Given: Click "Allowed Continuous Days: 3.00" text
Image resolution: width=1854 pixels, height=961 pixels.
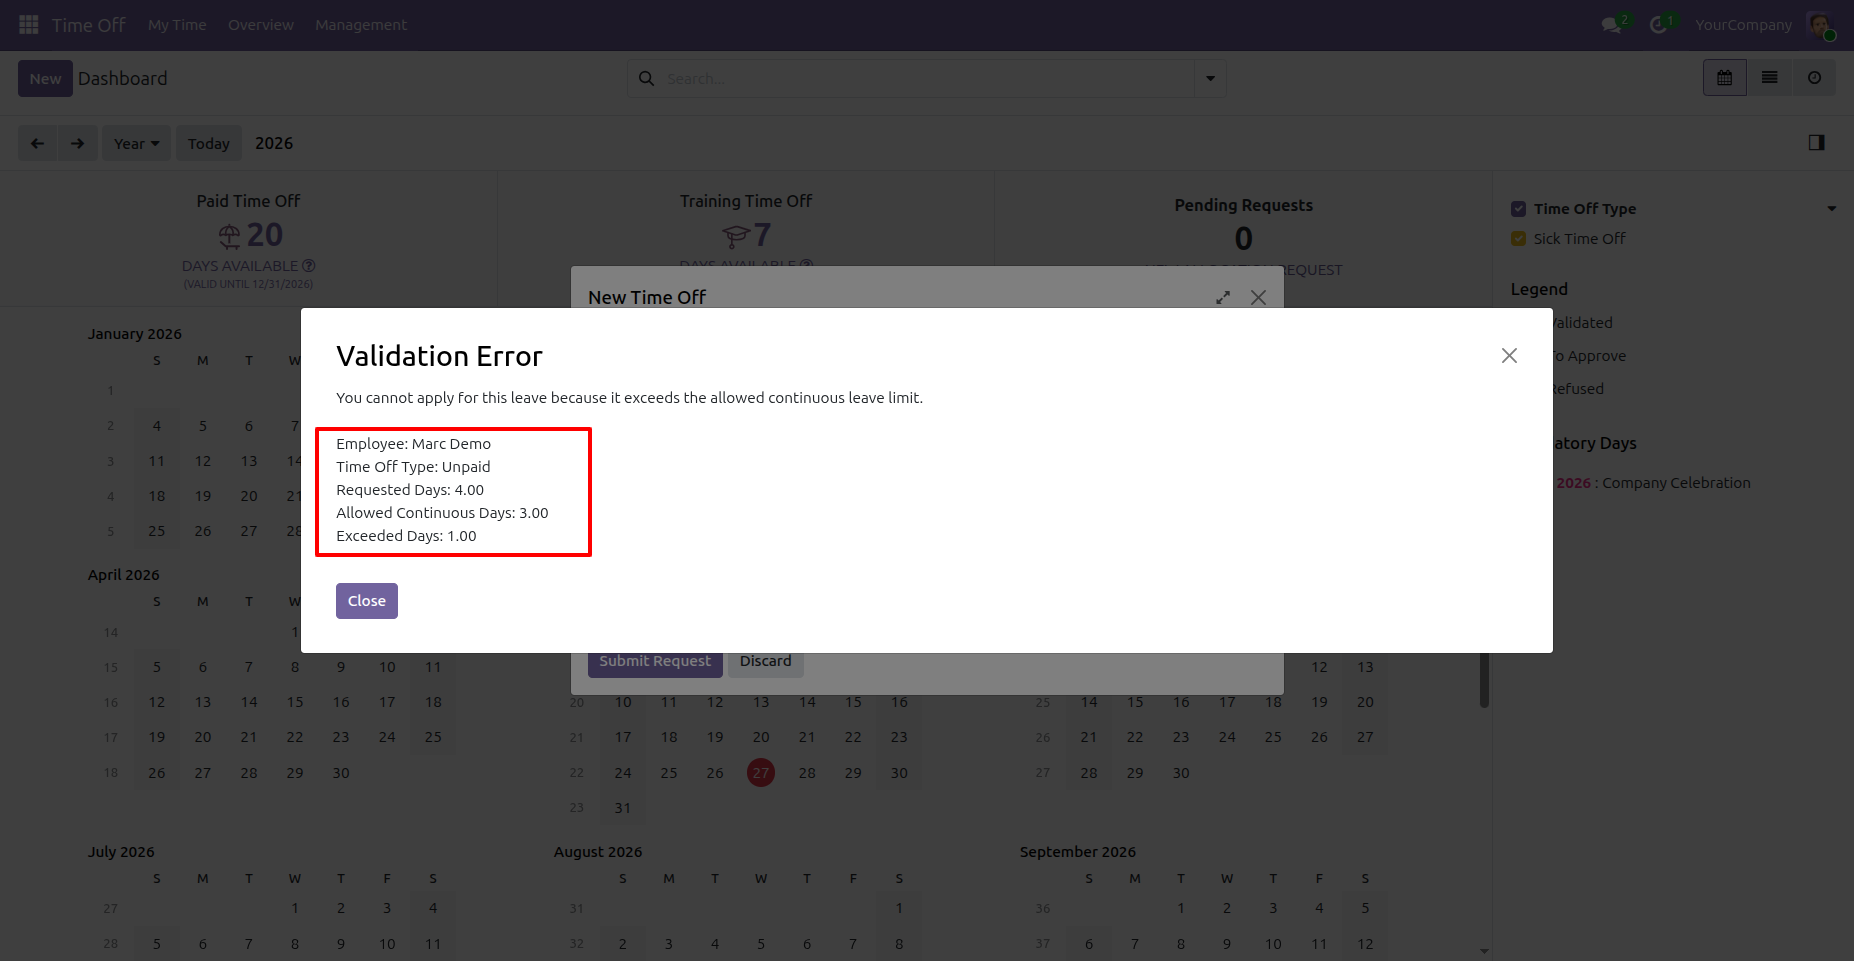Looking at the screenshot, I should click(442, 513).
